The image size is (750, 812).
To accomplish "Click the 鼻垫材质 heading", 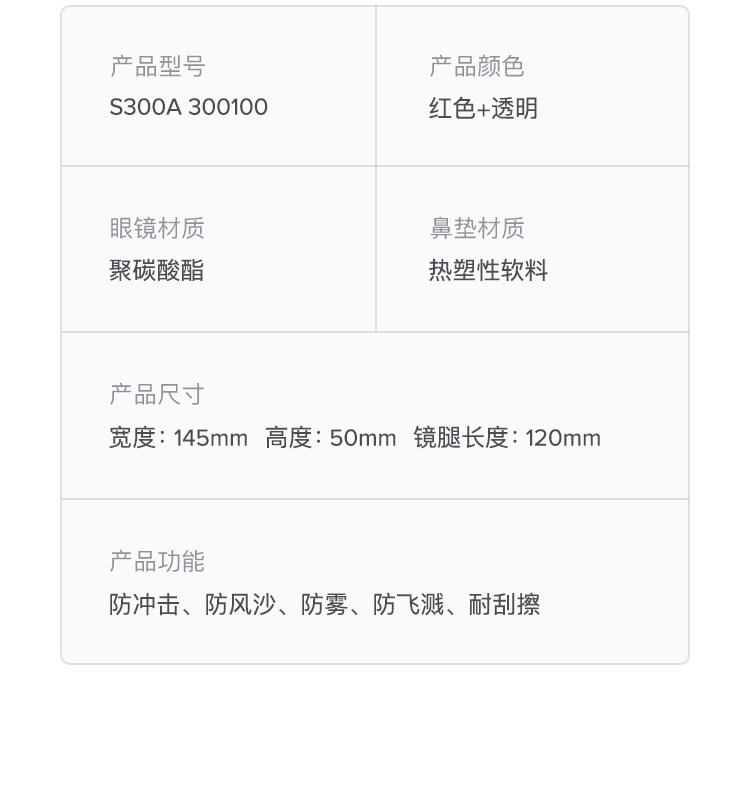I will [x=477, y=228].
